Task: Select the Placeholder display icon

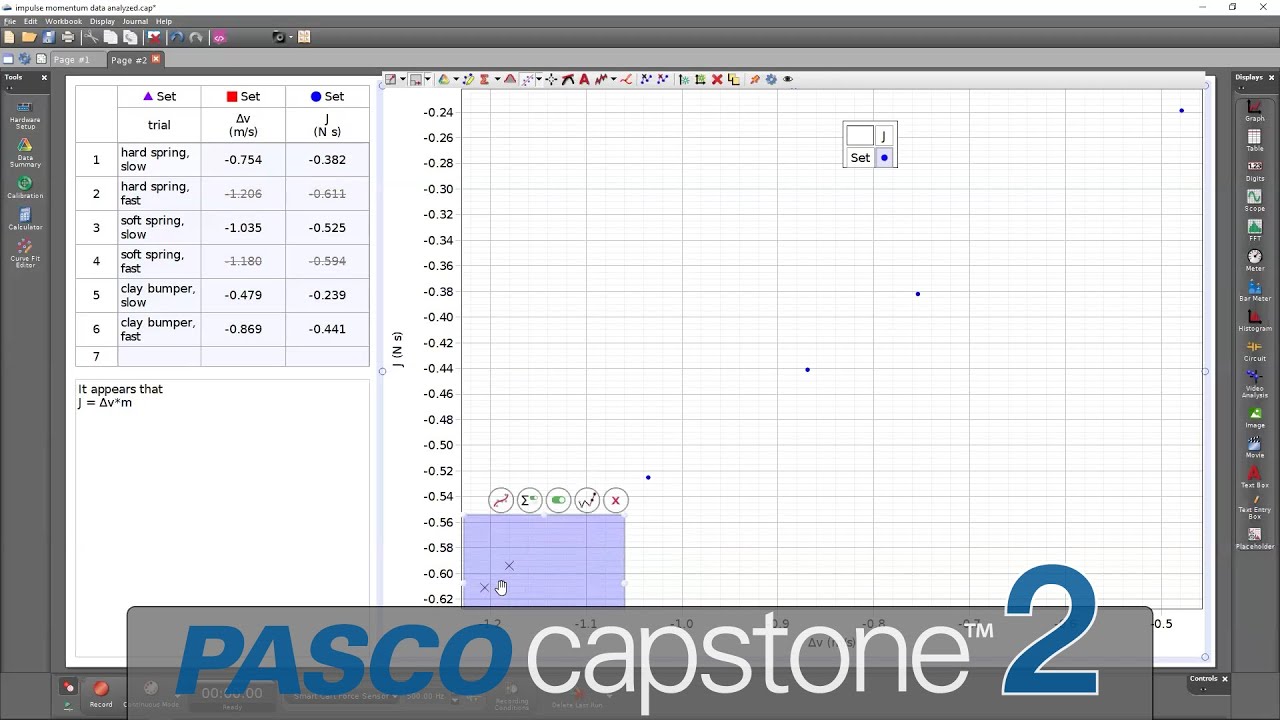Action: pyautogui.click(x=1254, y=538)
